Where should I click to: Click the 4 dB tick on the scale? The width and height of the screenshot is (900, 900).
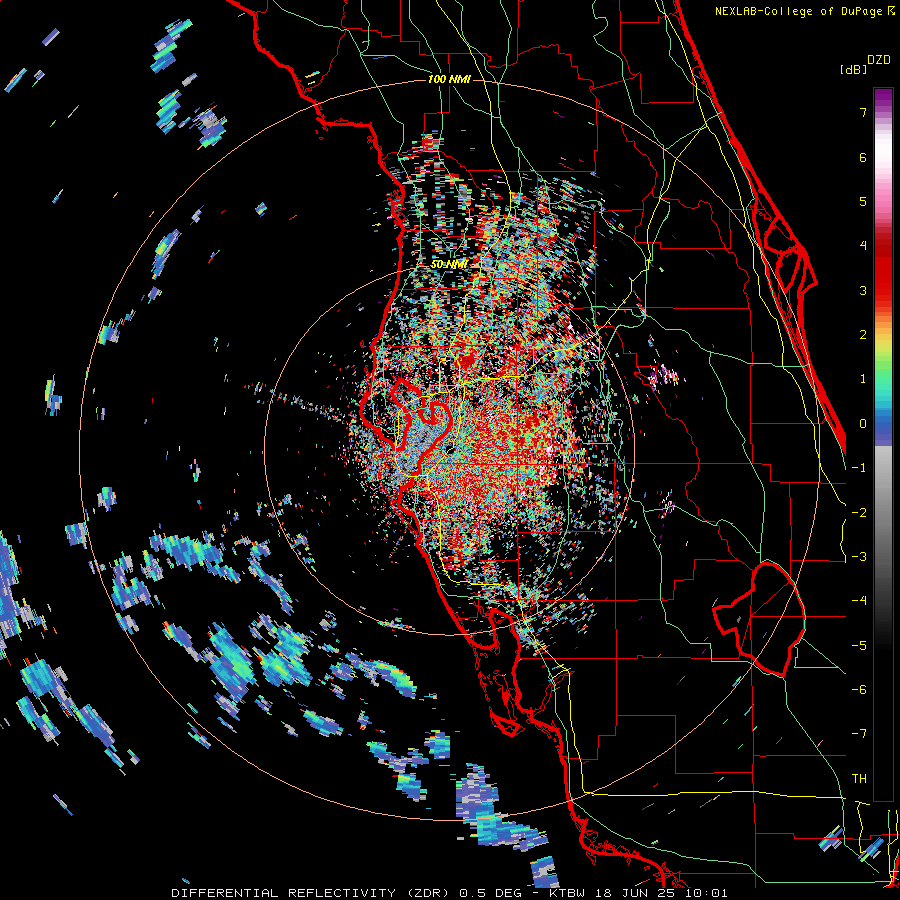(863, 246)
